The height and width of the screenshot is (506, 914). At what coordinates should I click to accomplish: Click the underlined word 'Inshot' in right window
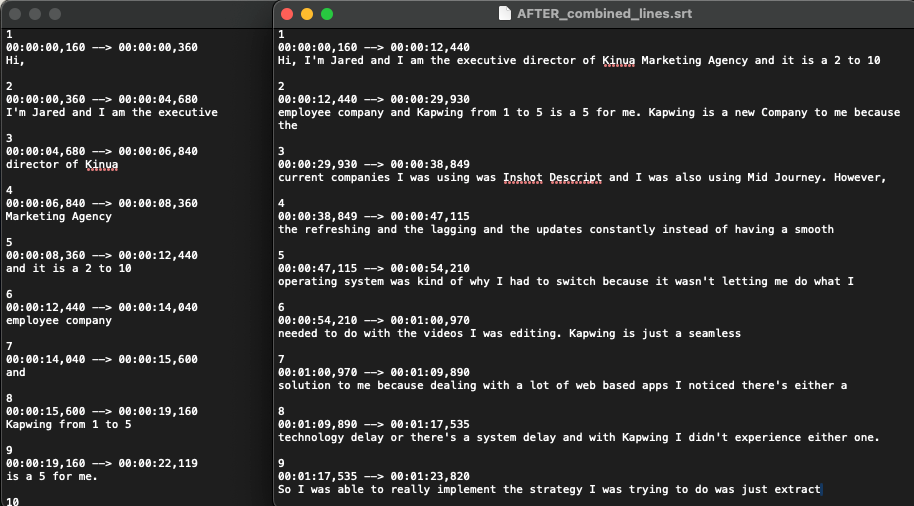(x=523, y=177)
